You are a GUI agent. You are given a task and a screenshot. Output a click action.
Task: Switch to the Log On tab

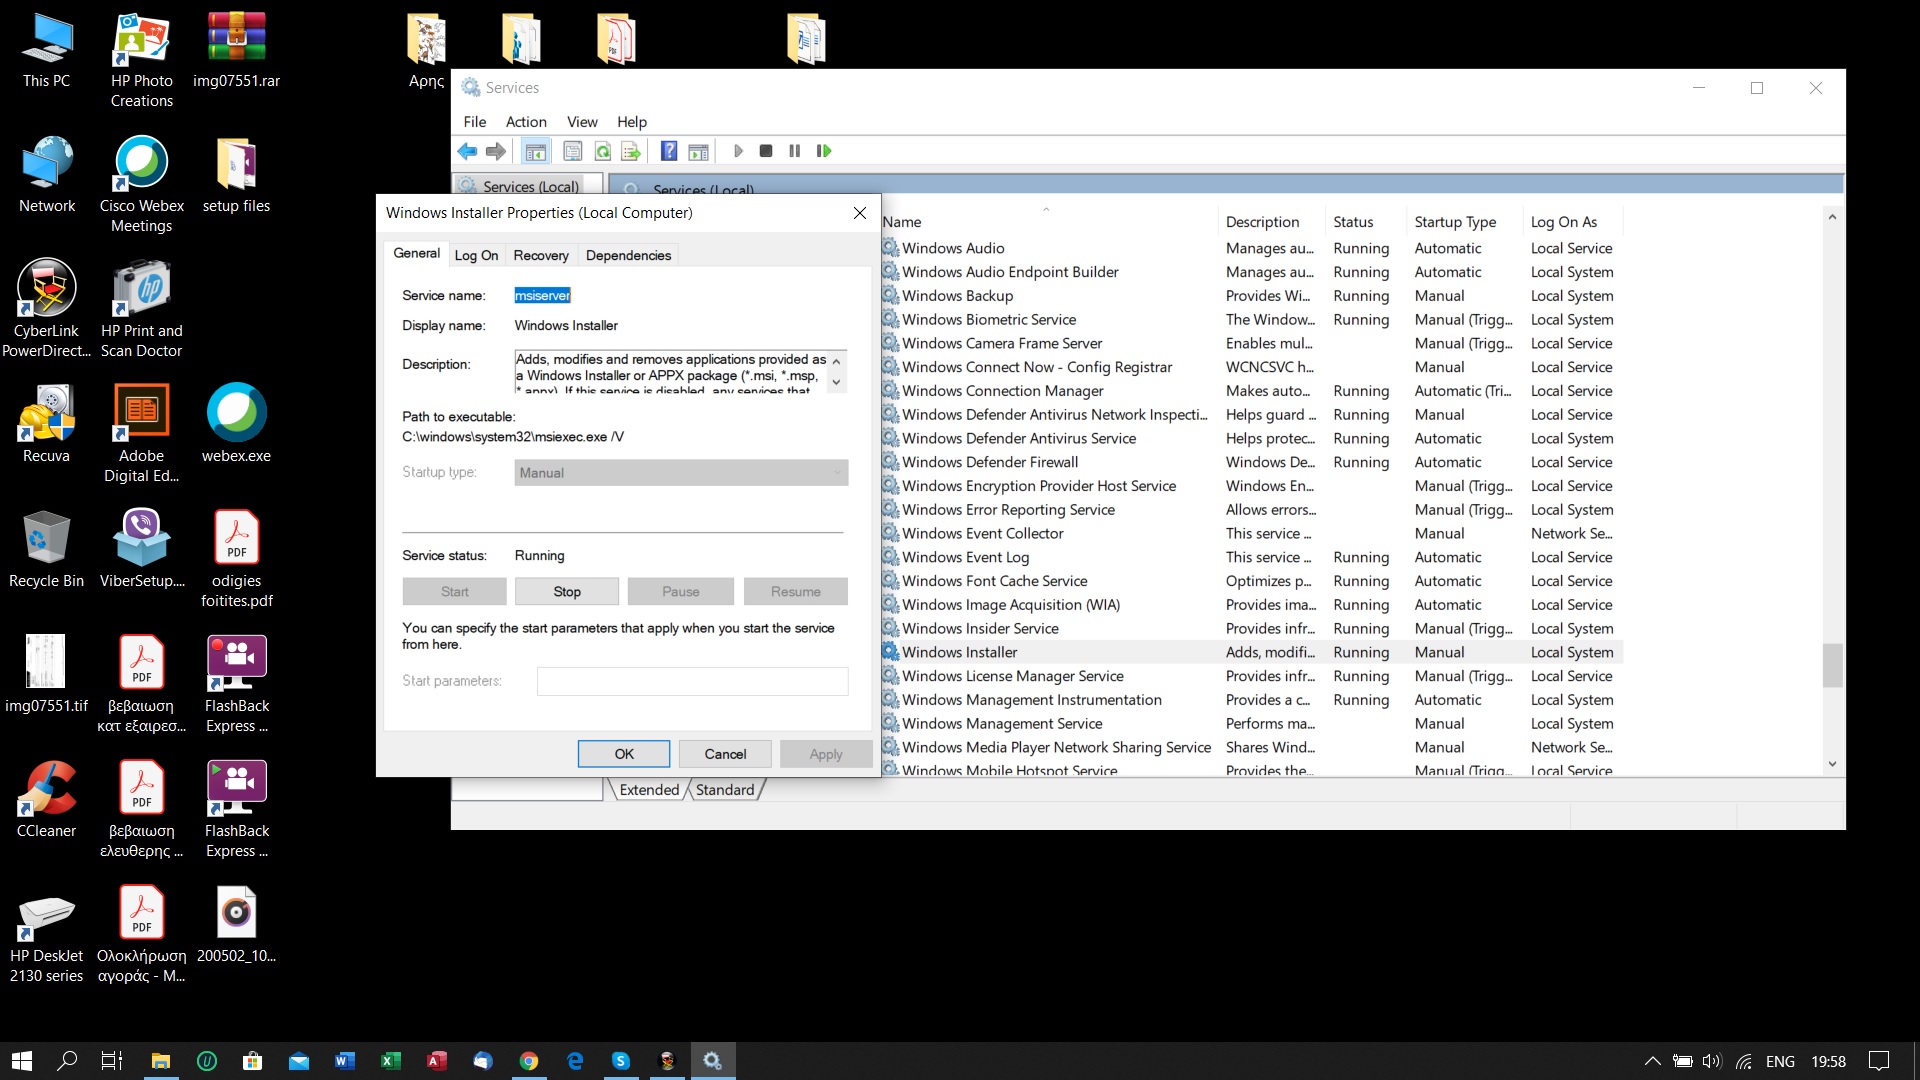coord(476,255)
